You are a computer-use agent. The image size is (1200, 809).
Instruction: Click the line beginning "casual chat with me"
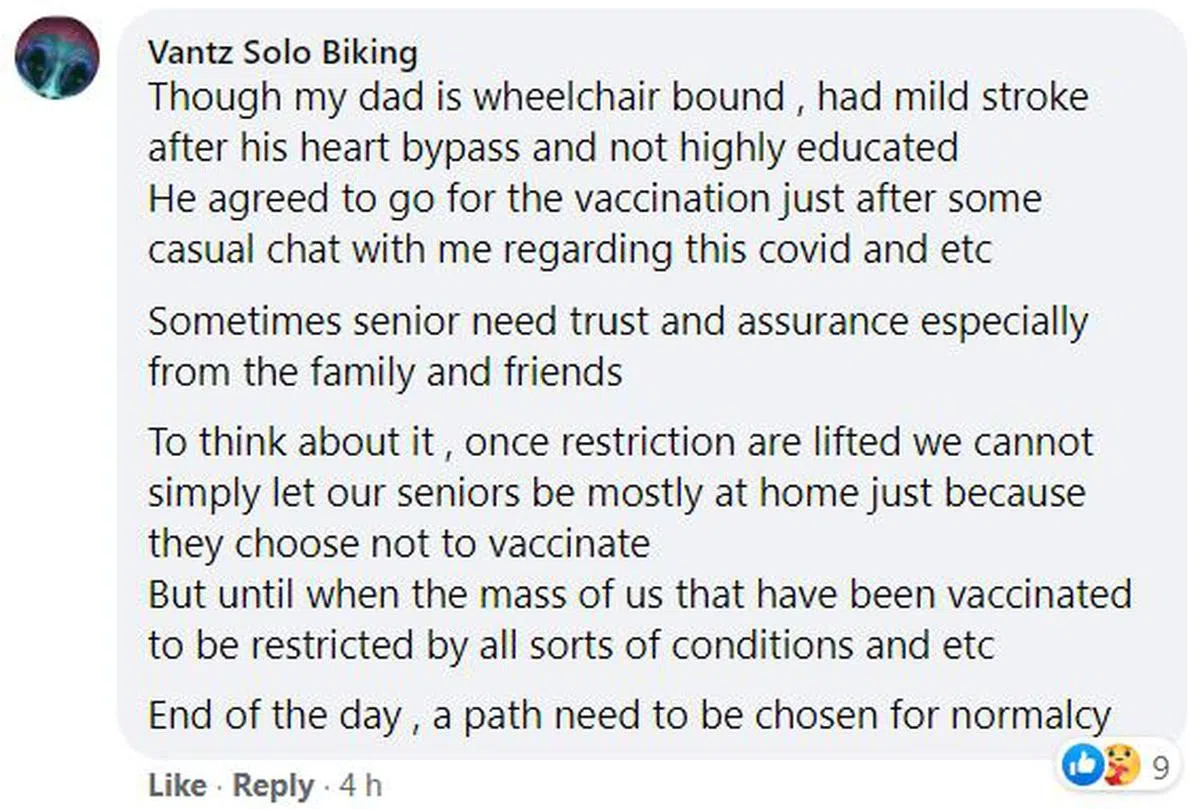pyautogui.click(x=569, y=249)
